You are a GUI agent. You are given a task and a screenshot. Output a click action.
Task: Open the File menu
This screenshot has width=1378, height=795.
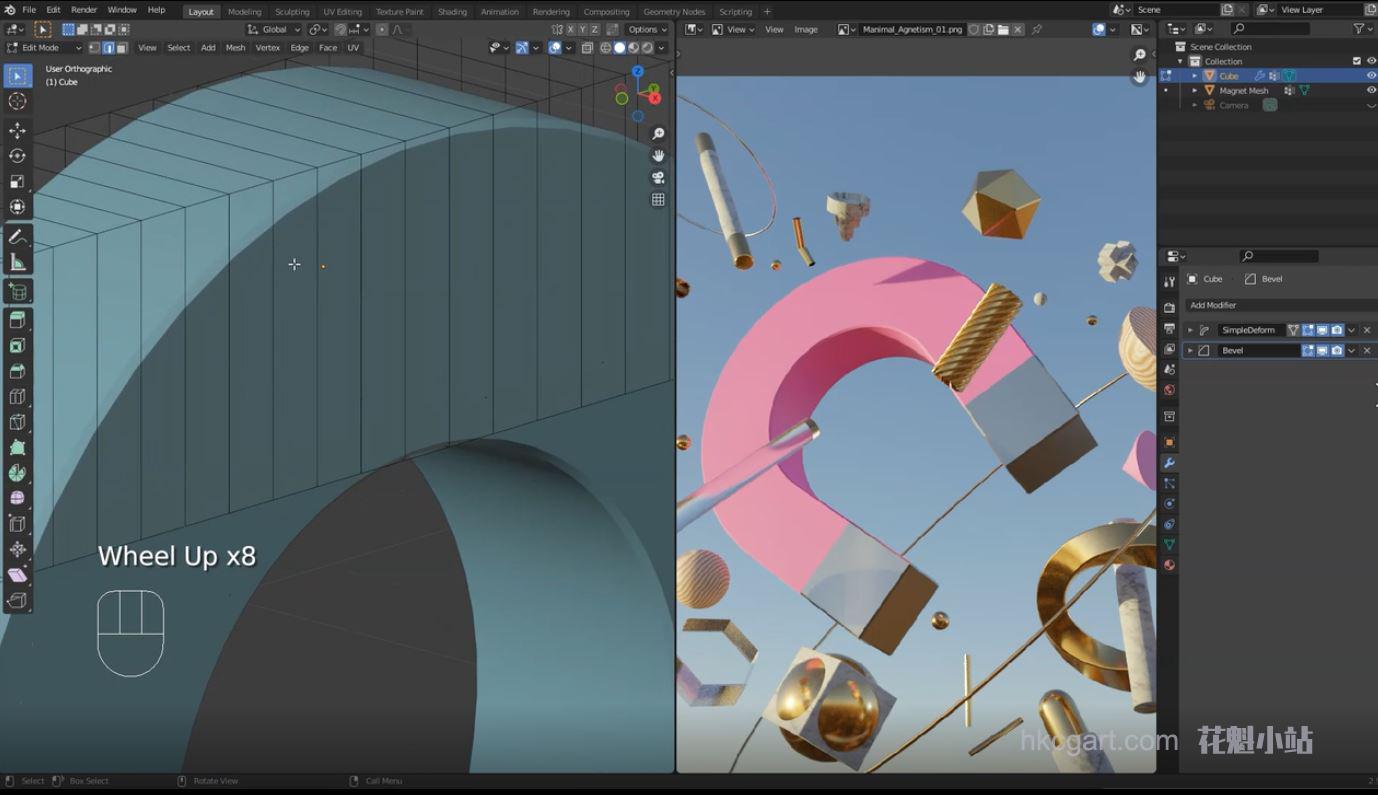click(x=29, y=10)
